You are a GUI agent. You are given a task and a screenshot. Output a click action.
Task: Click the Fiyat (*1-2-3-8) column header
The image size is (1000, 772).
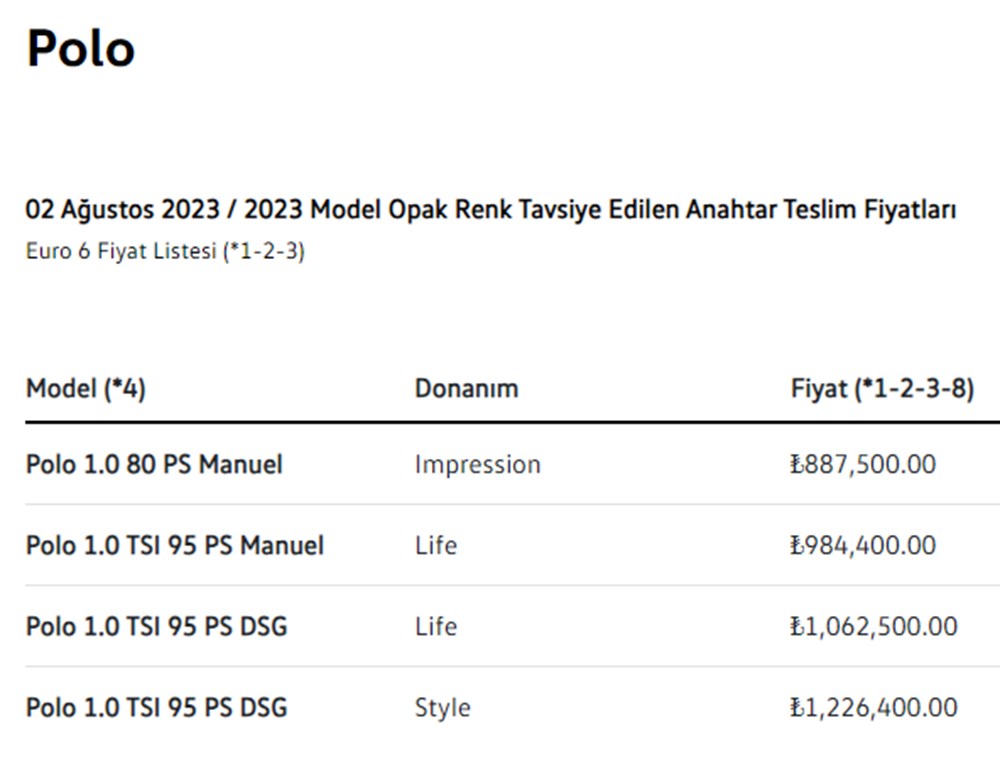(882, 389)
